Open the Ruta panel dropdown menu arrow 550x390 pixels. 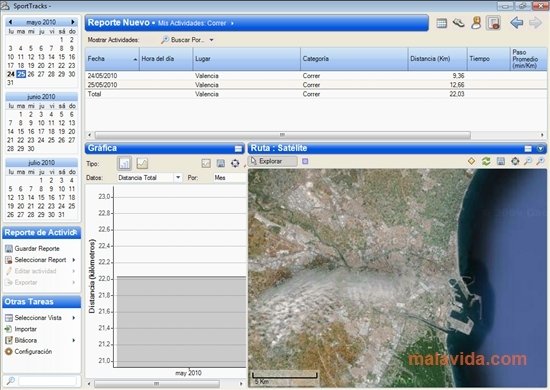pyautogui.click(x=540, y=149)
